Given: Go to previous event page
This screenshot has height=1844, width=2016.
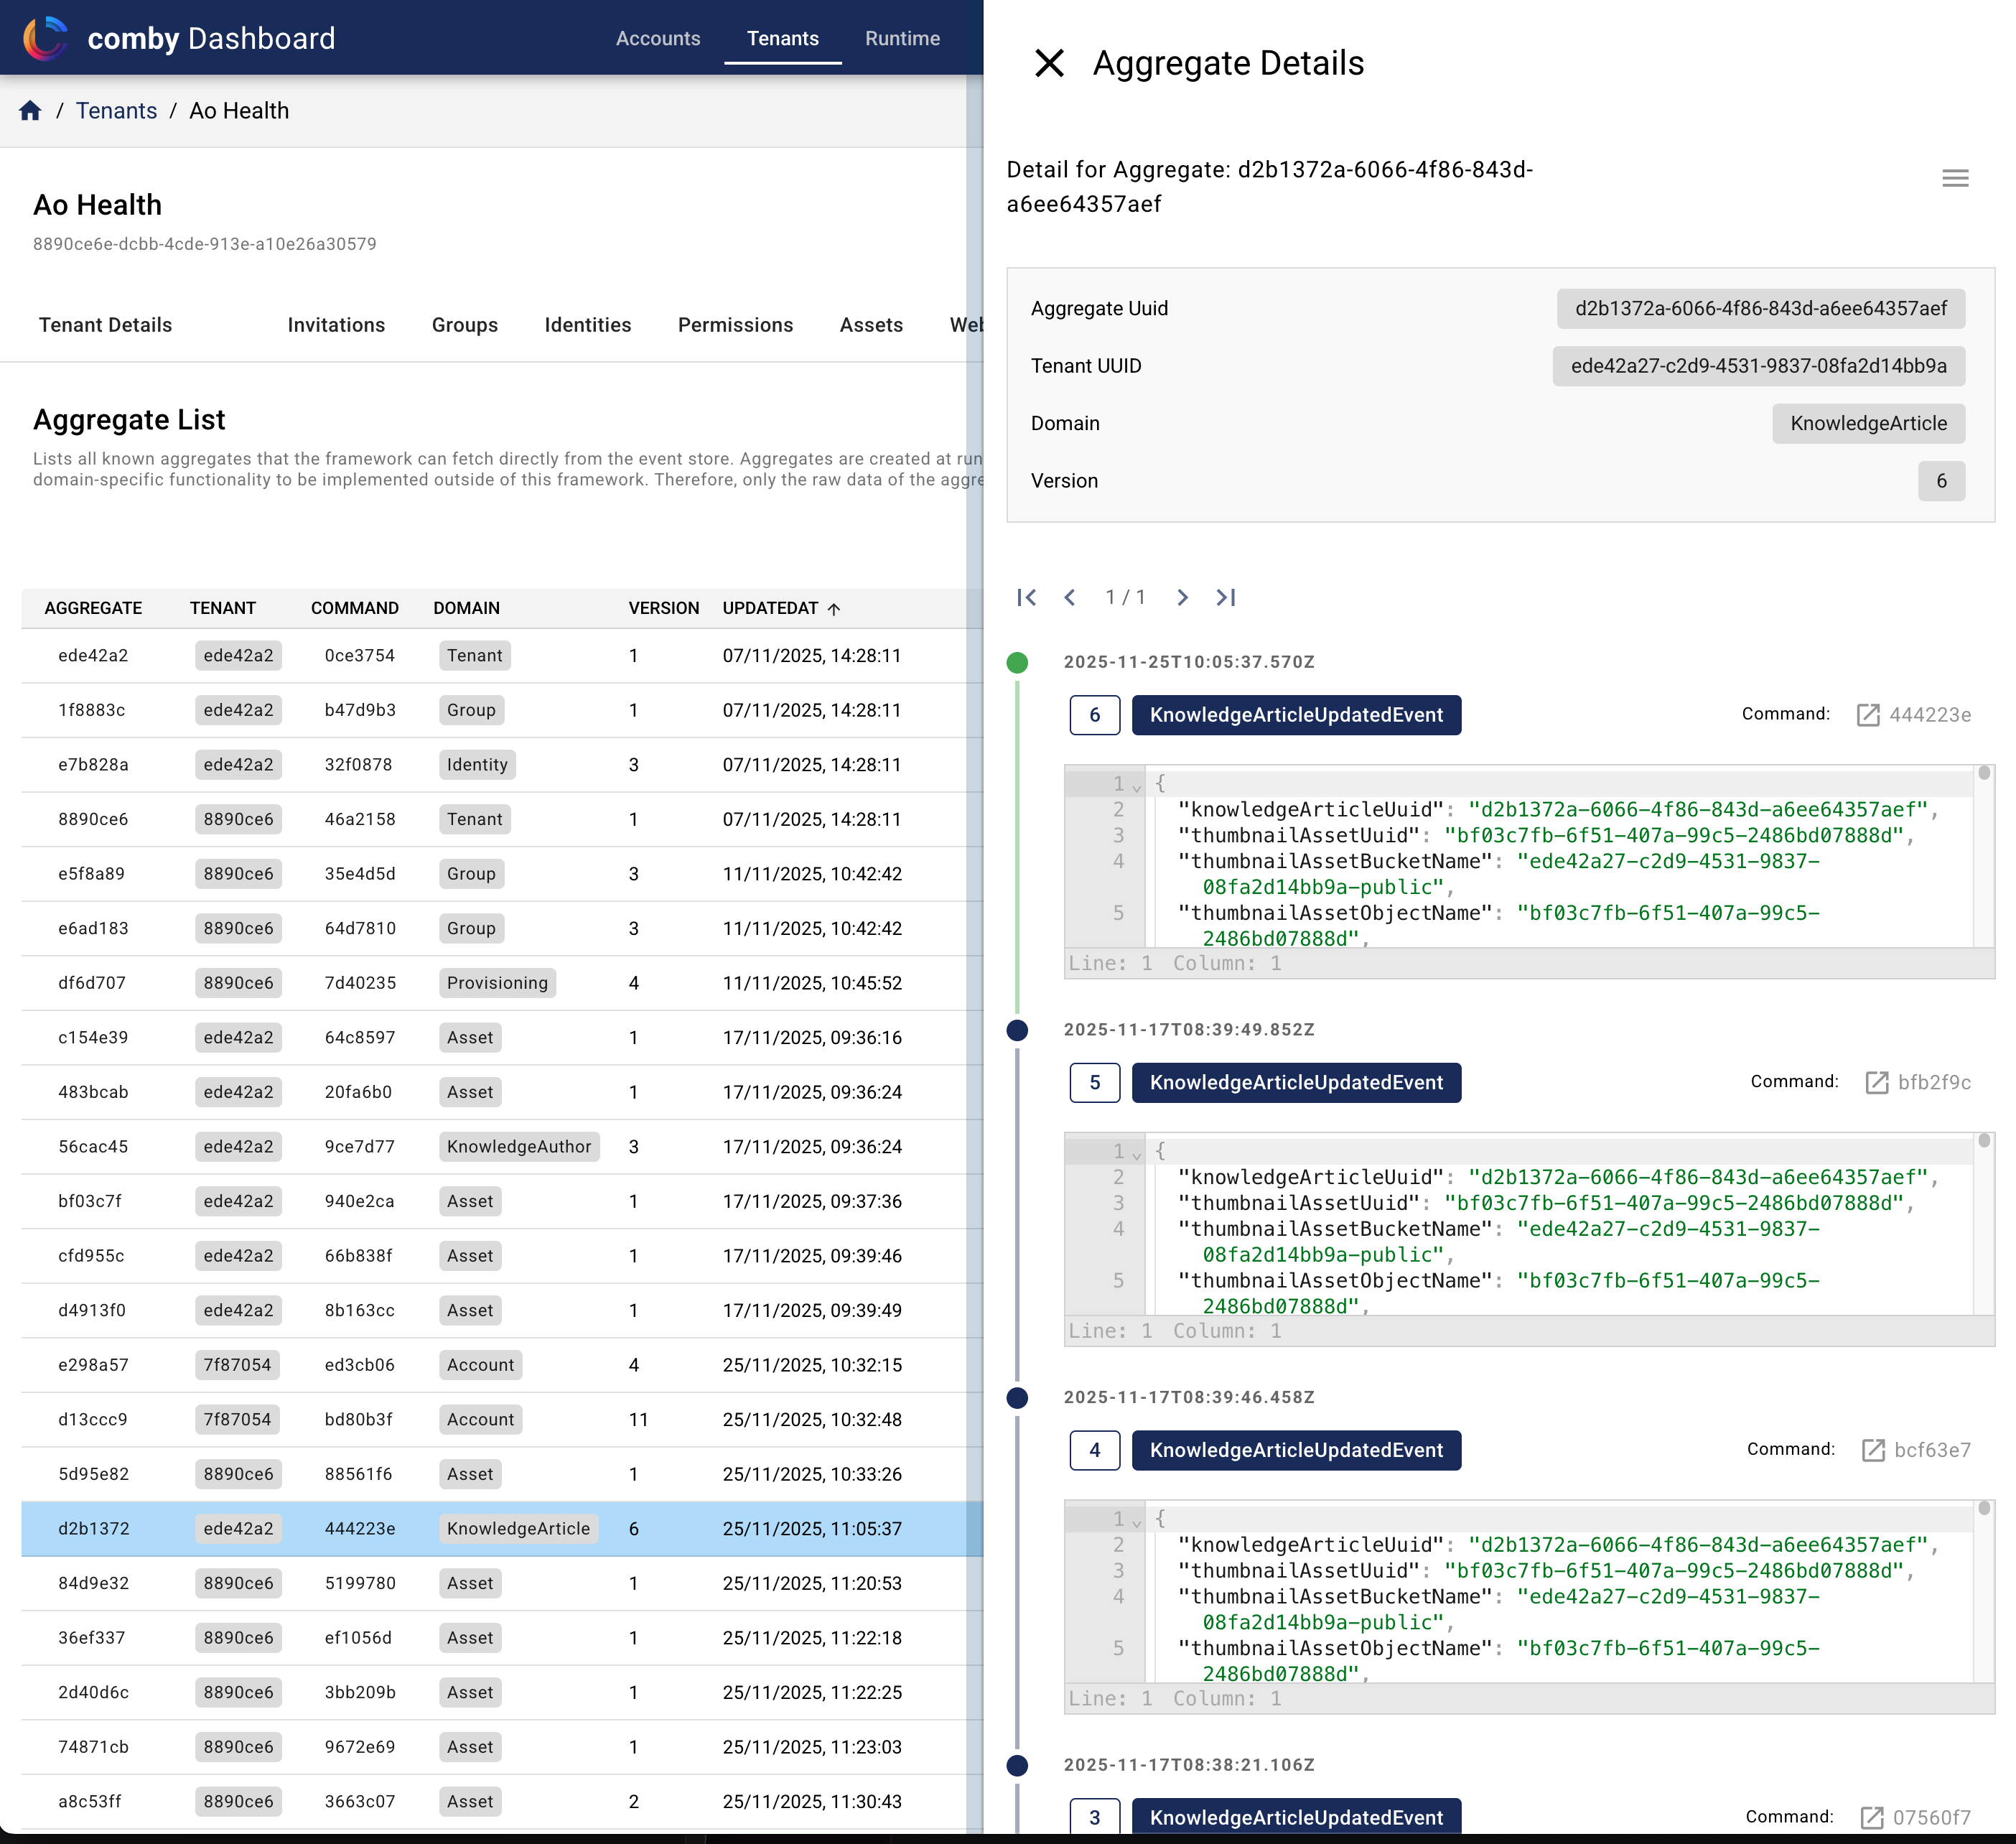Looking at the screenshot, I should pos(1070,597).
